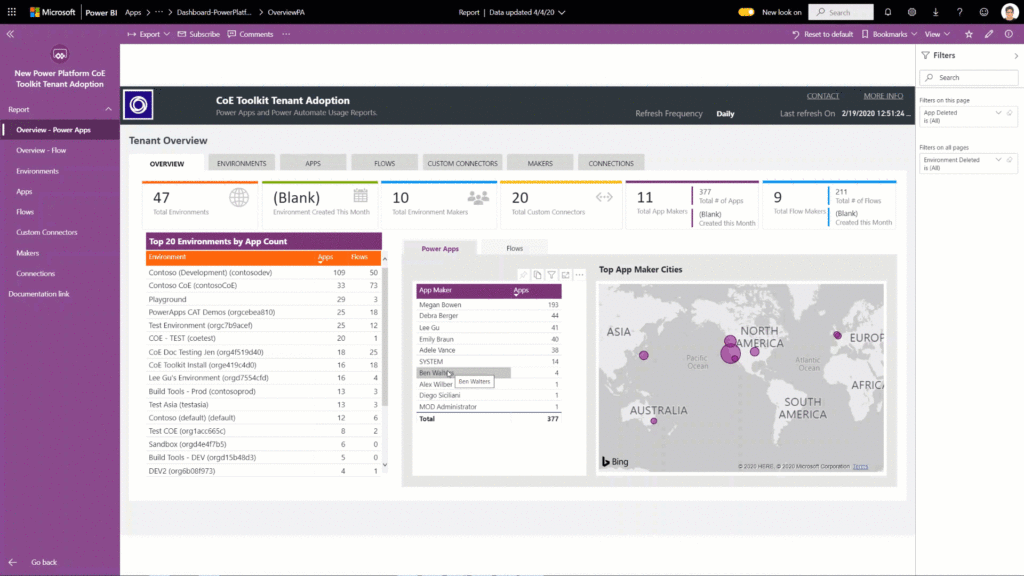Select Contoso CoE (contosoCoE) environment row
The height and width of the screenshot is (576, 1024).
263,285
